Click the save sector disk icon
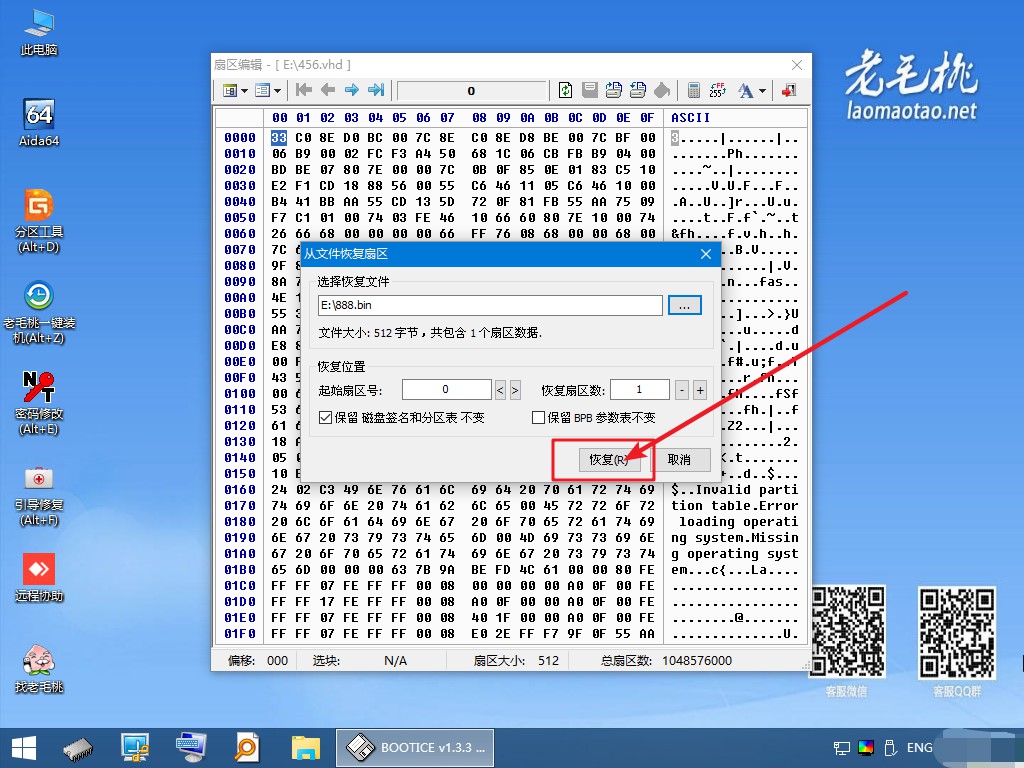Screen dimensions: 1024x768 click(x=590, y=90)
